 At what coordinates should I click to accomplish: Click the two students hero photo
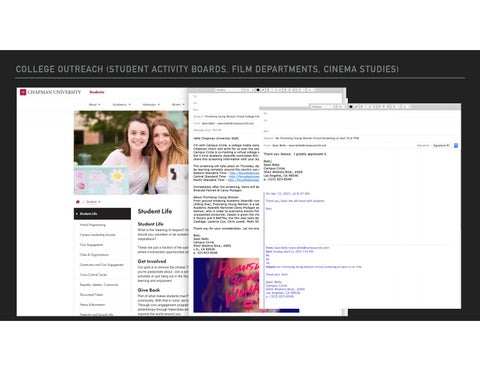[x=131, y=153]
